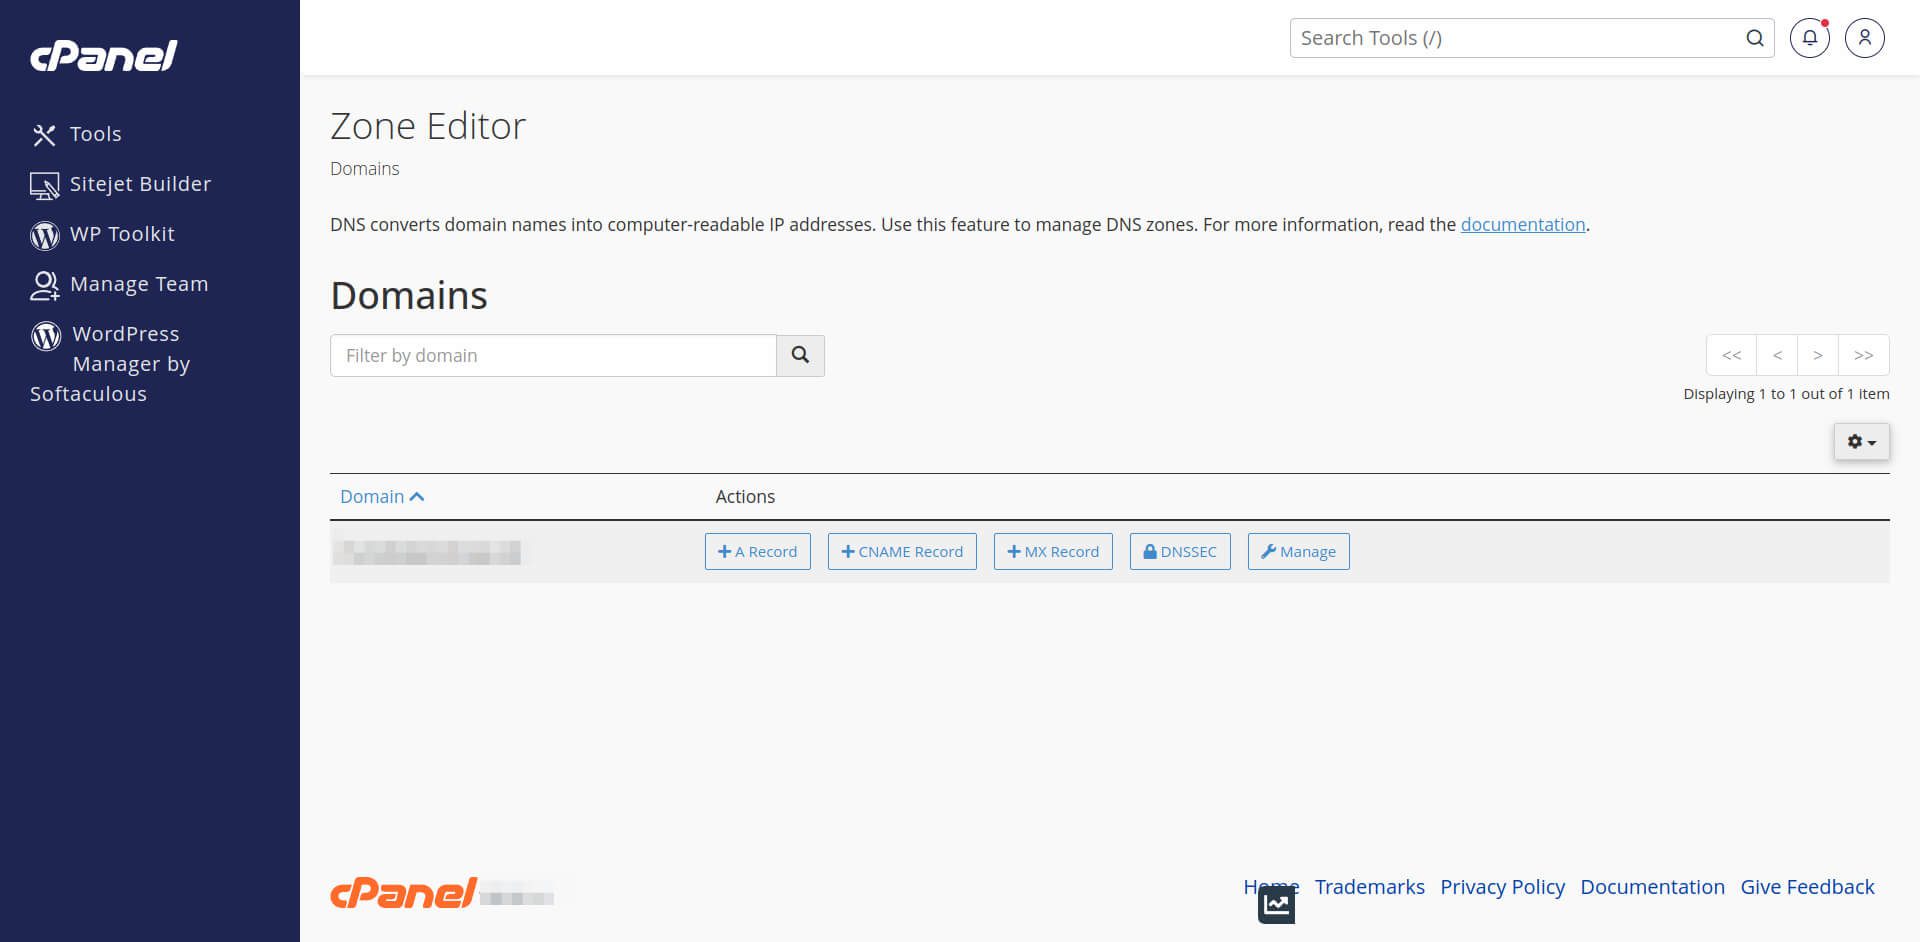Select the Tools wrench icon in sidebar

click(45, 133)
